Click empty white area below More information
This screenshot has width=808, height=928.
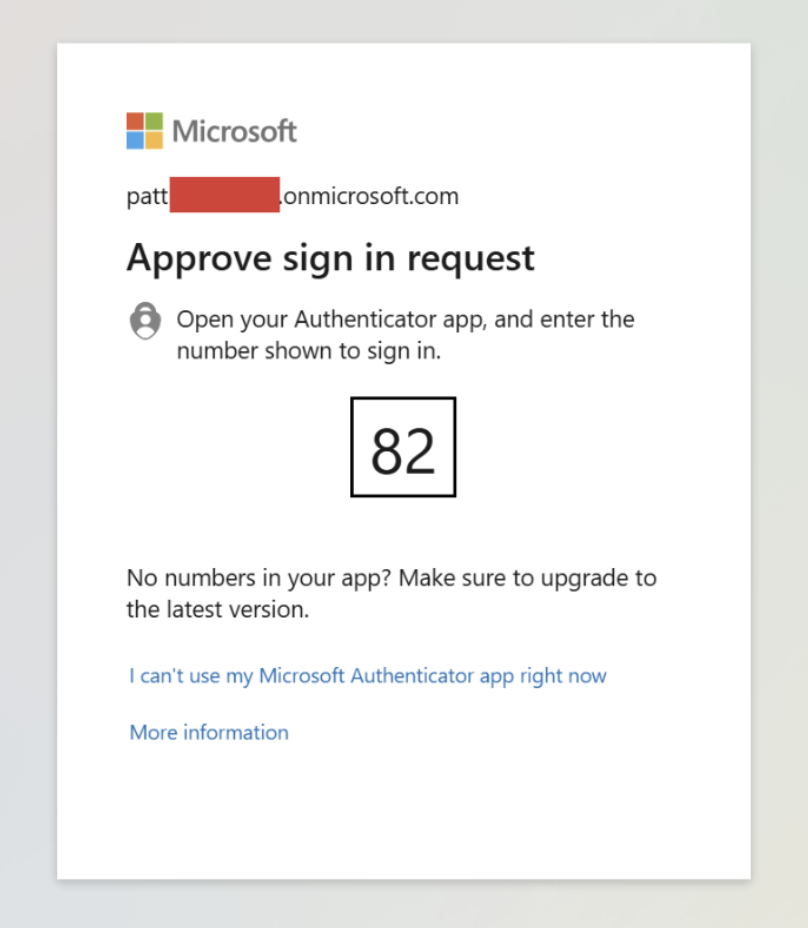click(x=400, y=810)
